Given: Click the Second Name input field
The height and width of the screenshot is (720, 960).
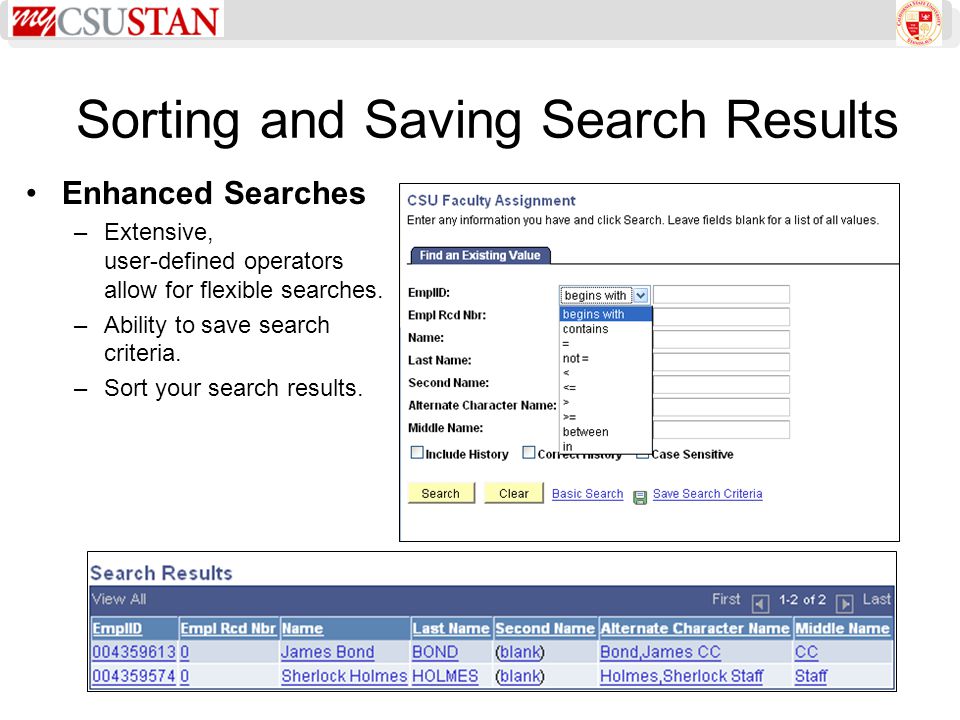Looking at the screenshot, I should coord(721,384).
